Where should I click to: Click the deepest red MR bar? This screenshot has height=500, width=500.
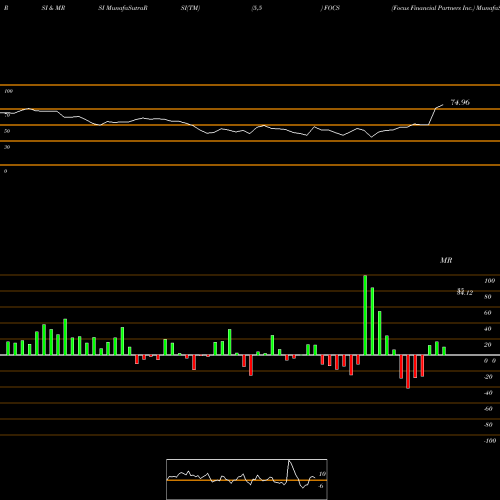(x=408, y=372)
